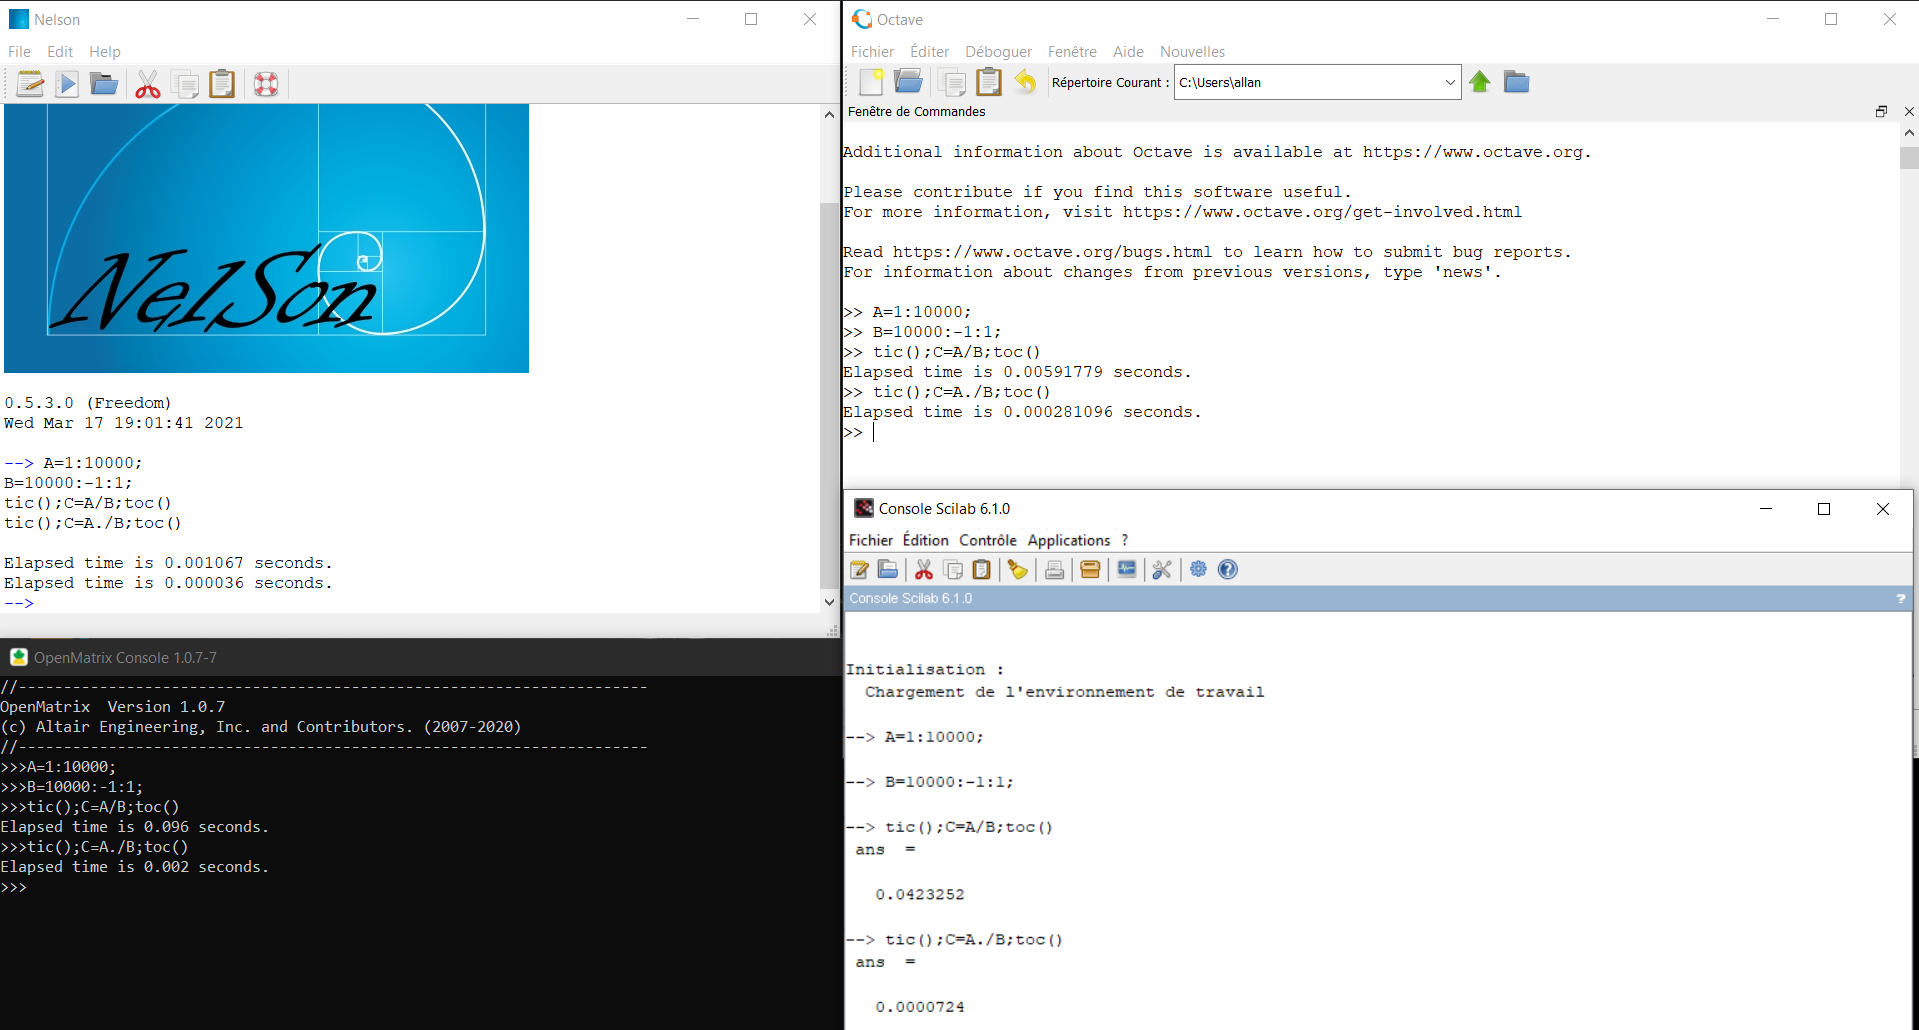Open a file in Scilab toolbar
This screenshot has width=1919, height=1030.
click(x=887, y=570)
